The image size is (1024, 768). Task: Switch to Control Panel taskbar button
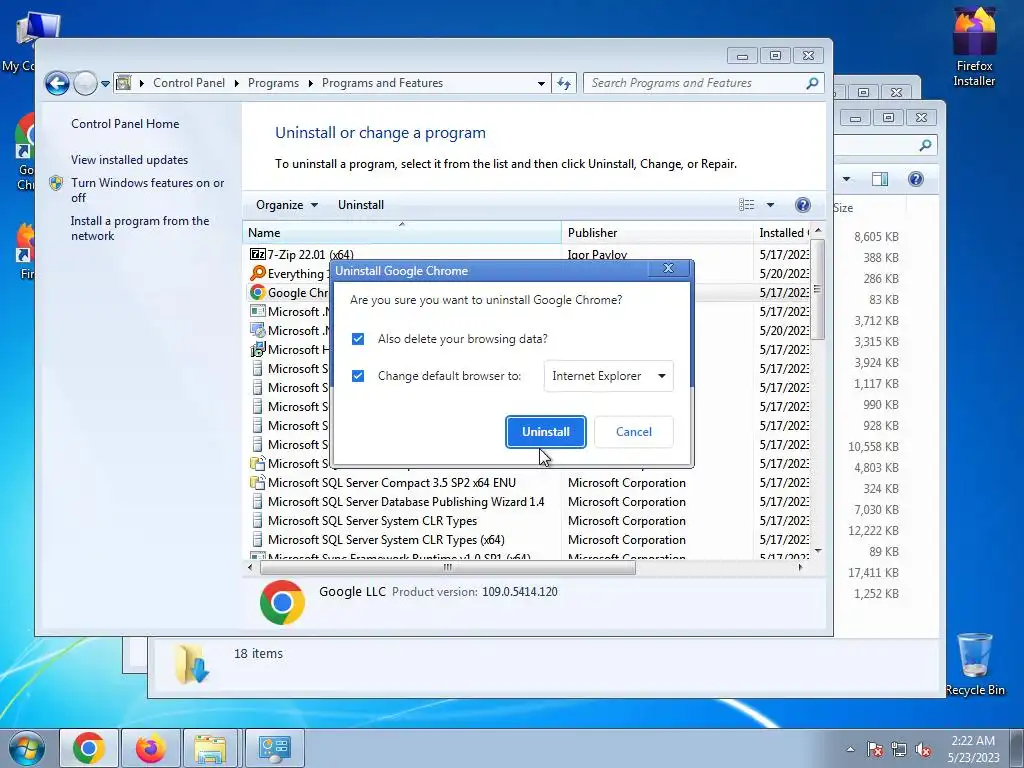pyautogui.click(x=274, y=748)
